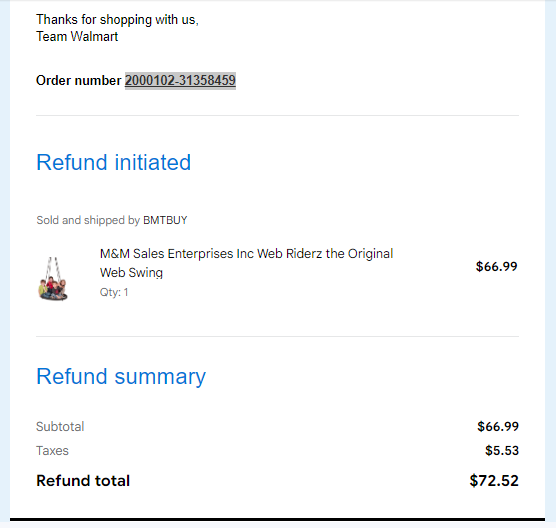Click the Qty: 1 text
This screenshot has width=556, height=528.
(114, 293)
